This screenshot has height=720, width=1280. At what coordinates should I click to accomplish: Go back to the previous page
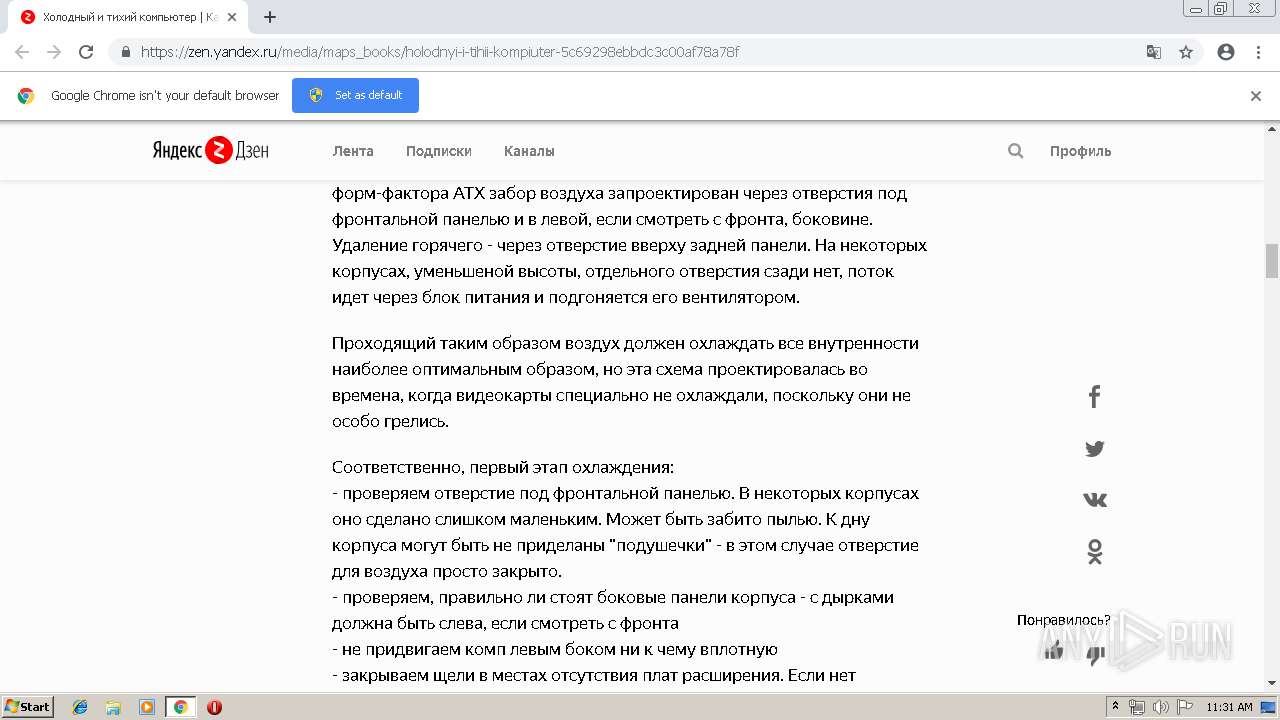click(x=22, y=52)
